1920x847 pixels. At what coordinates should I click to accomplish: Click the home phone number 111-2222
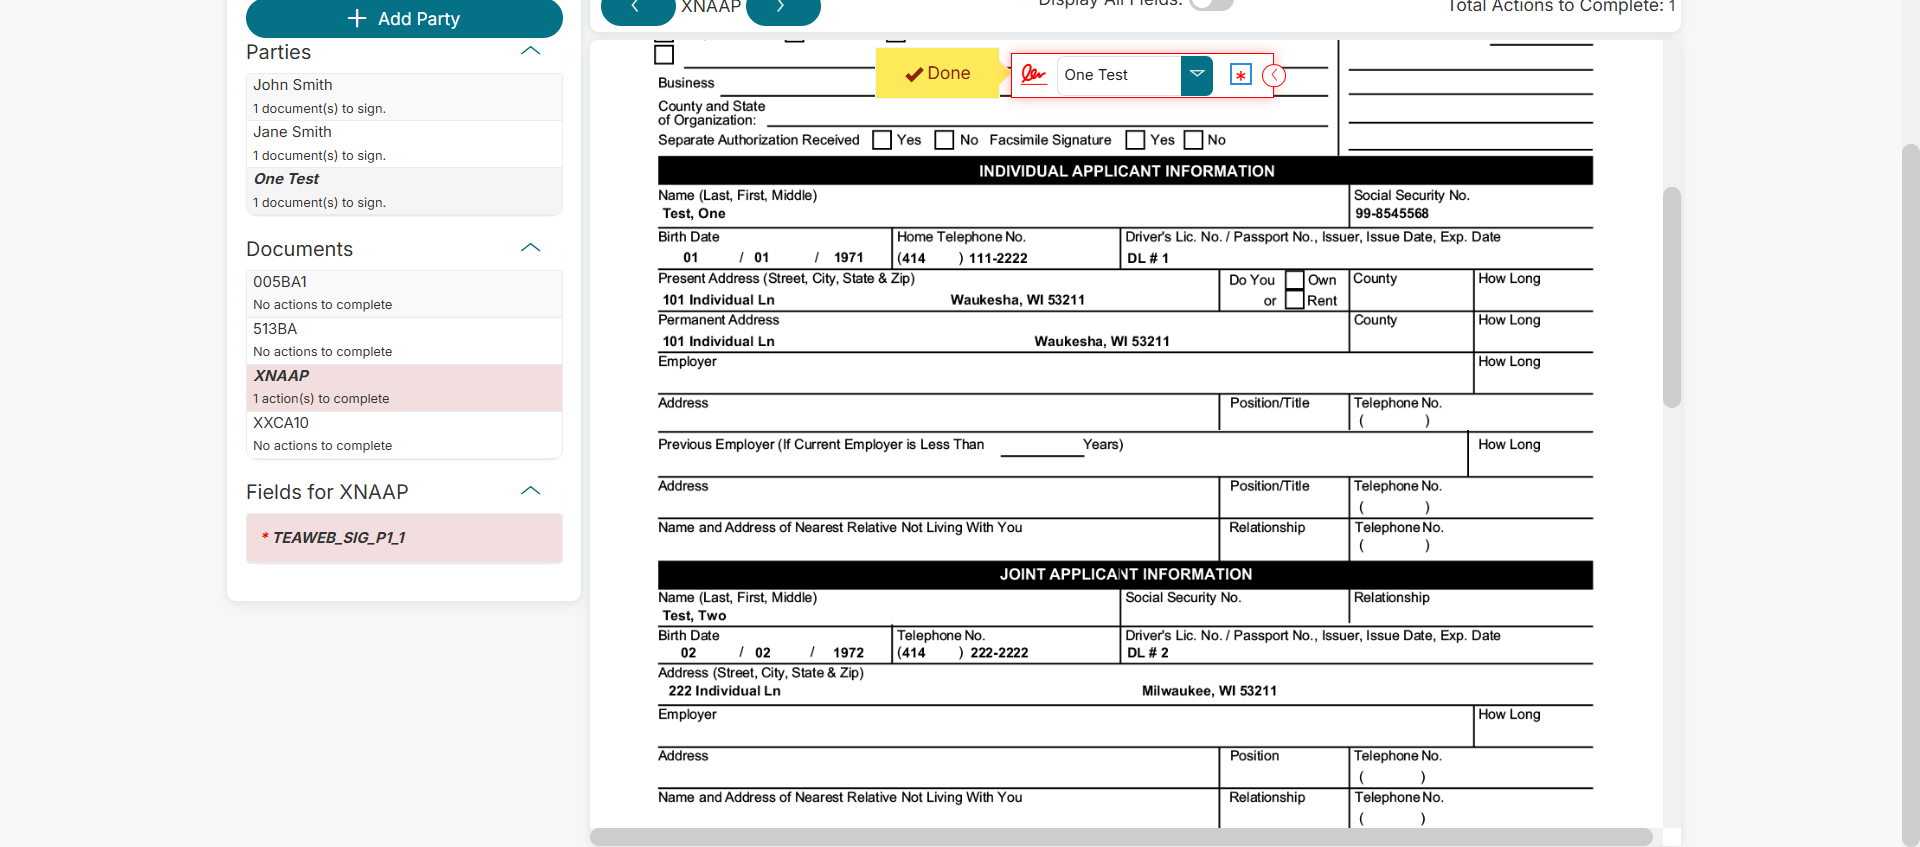point(998,258)
